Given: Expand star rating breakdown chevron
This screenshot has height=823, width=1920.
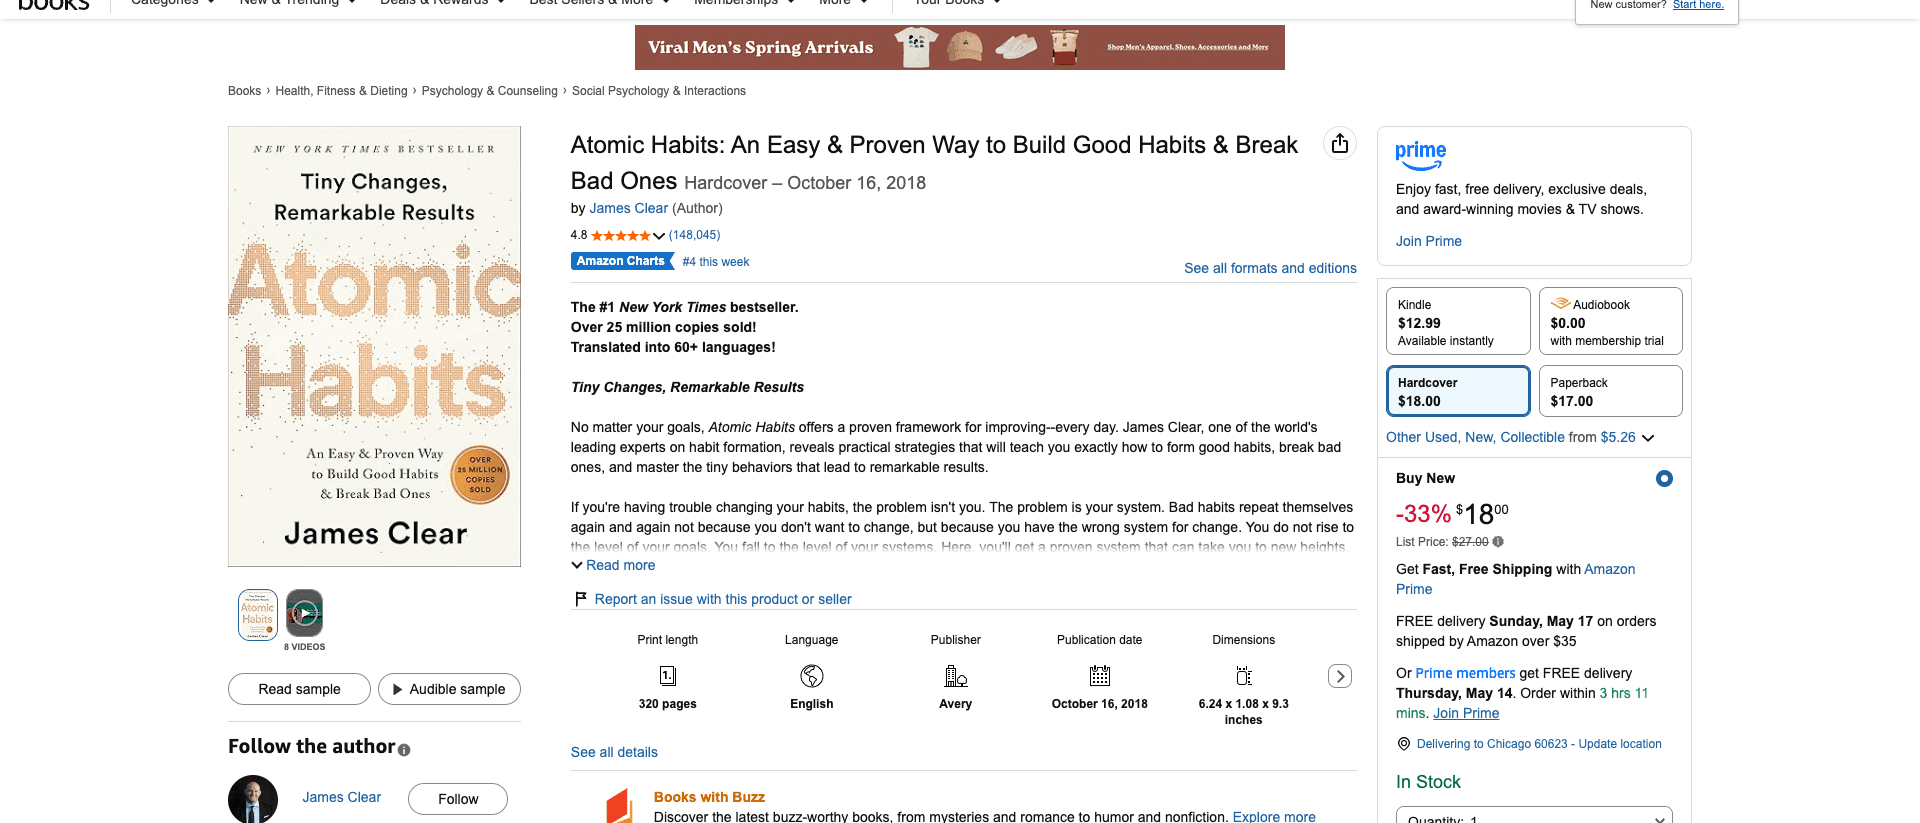Looking at the screenshot, I should pos(659,236).
